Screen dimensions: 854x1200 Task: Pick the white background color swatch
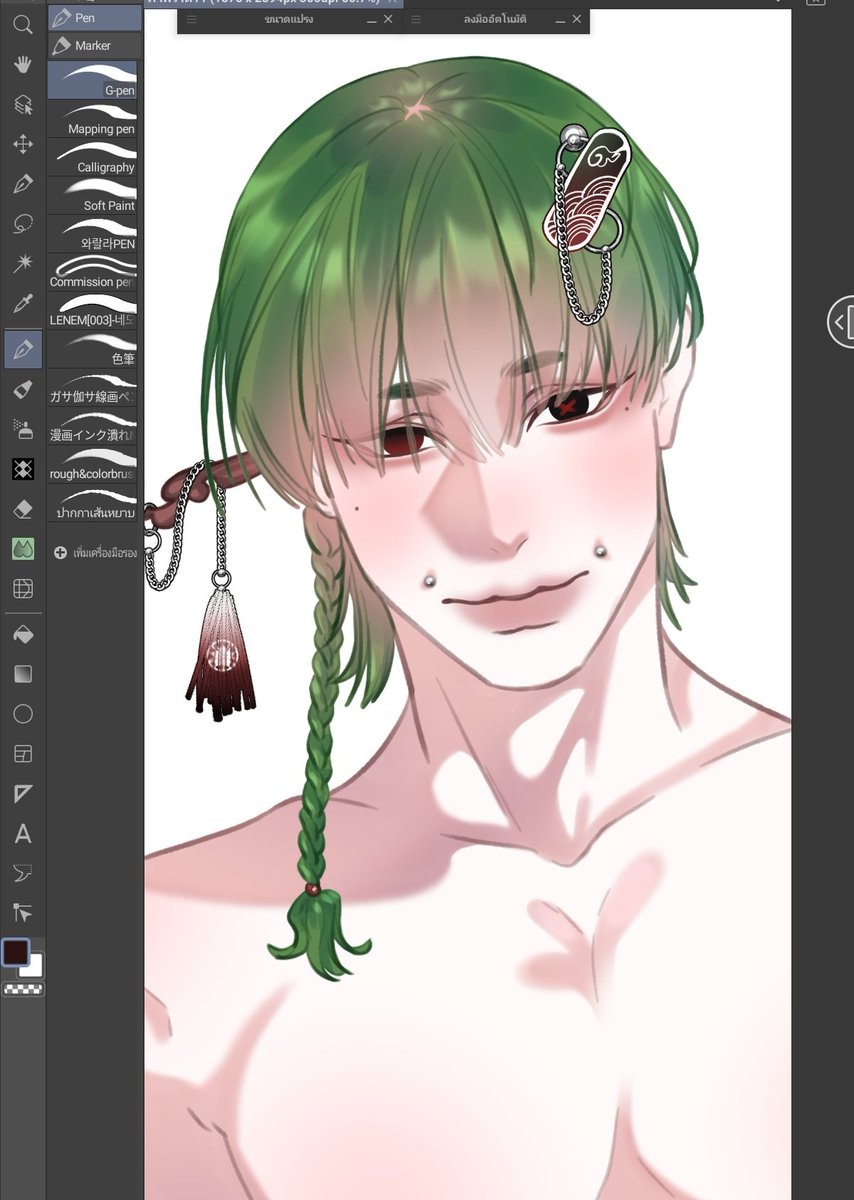click(35, 967)
